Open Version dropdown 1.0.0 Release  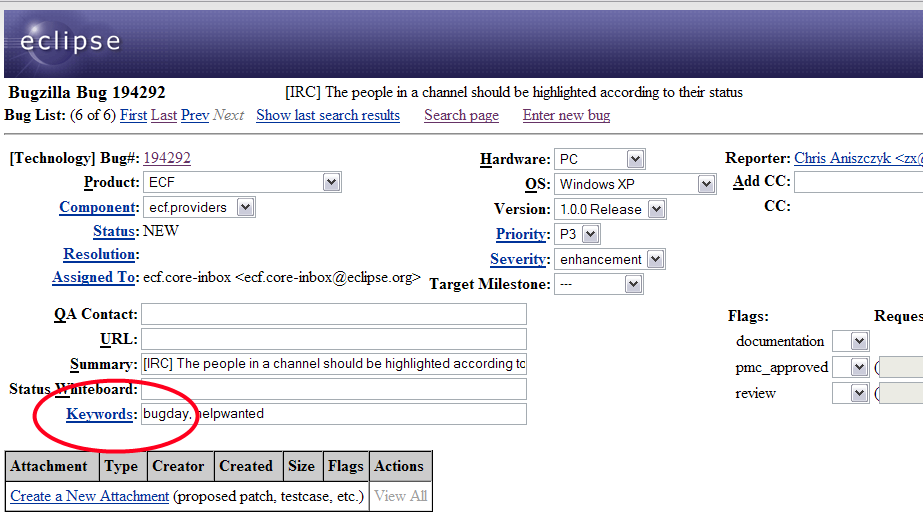(610, 209)
